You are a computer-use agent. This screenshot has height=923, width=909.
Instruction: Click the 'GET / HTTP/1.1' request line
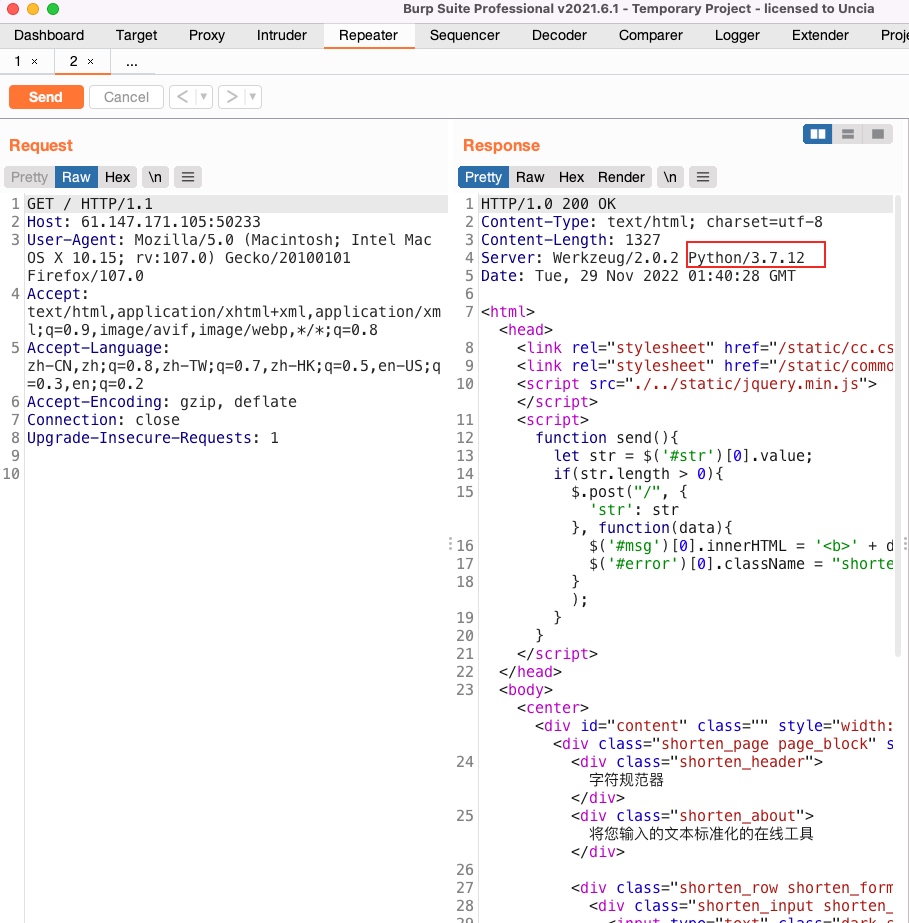(89, 204)
